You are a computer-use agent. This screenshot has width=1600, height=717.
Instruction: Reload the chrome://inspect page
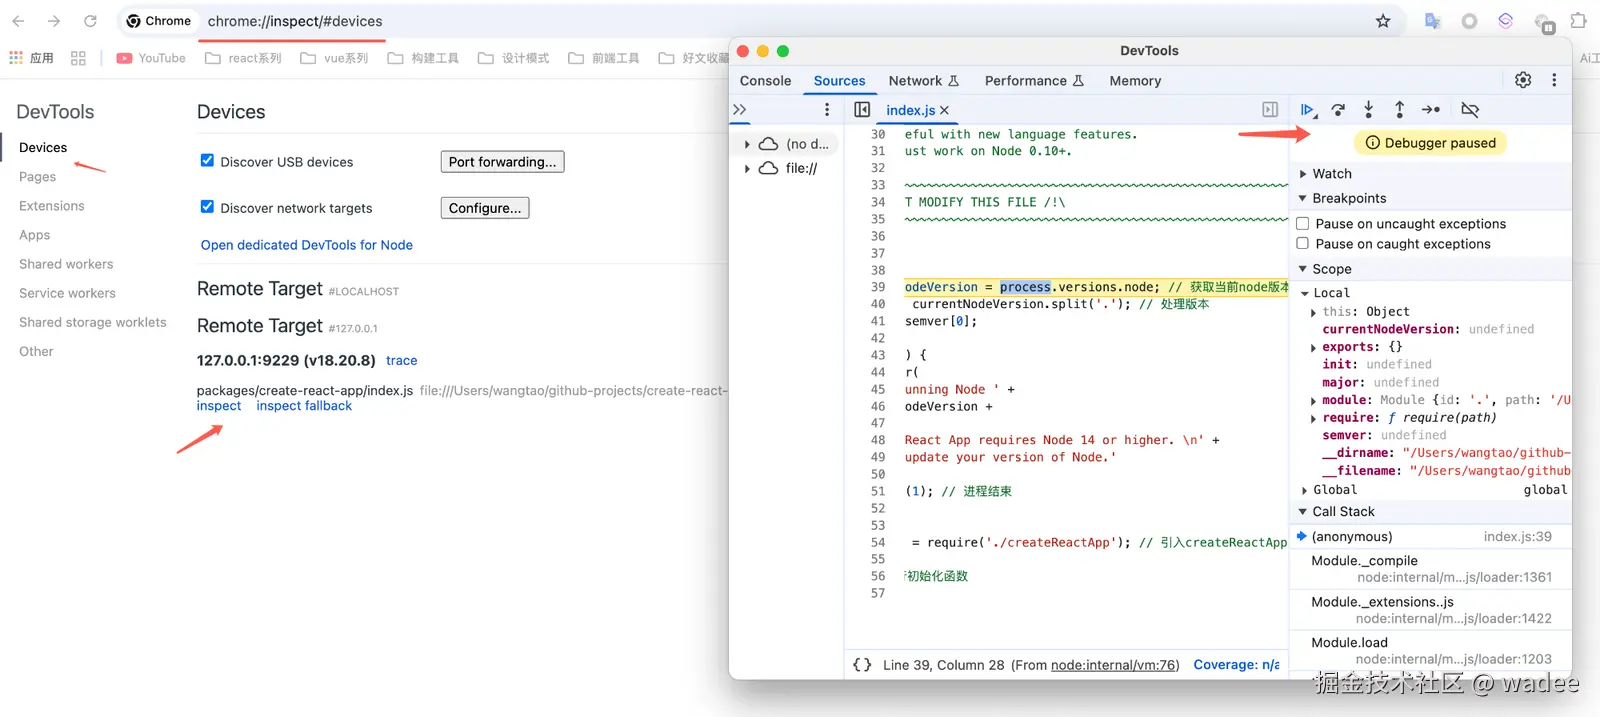pos(90,21)
